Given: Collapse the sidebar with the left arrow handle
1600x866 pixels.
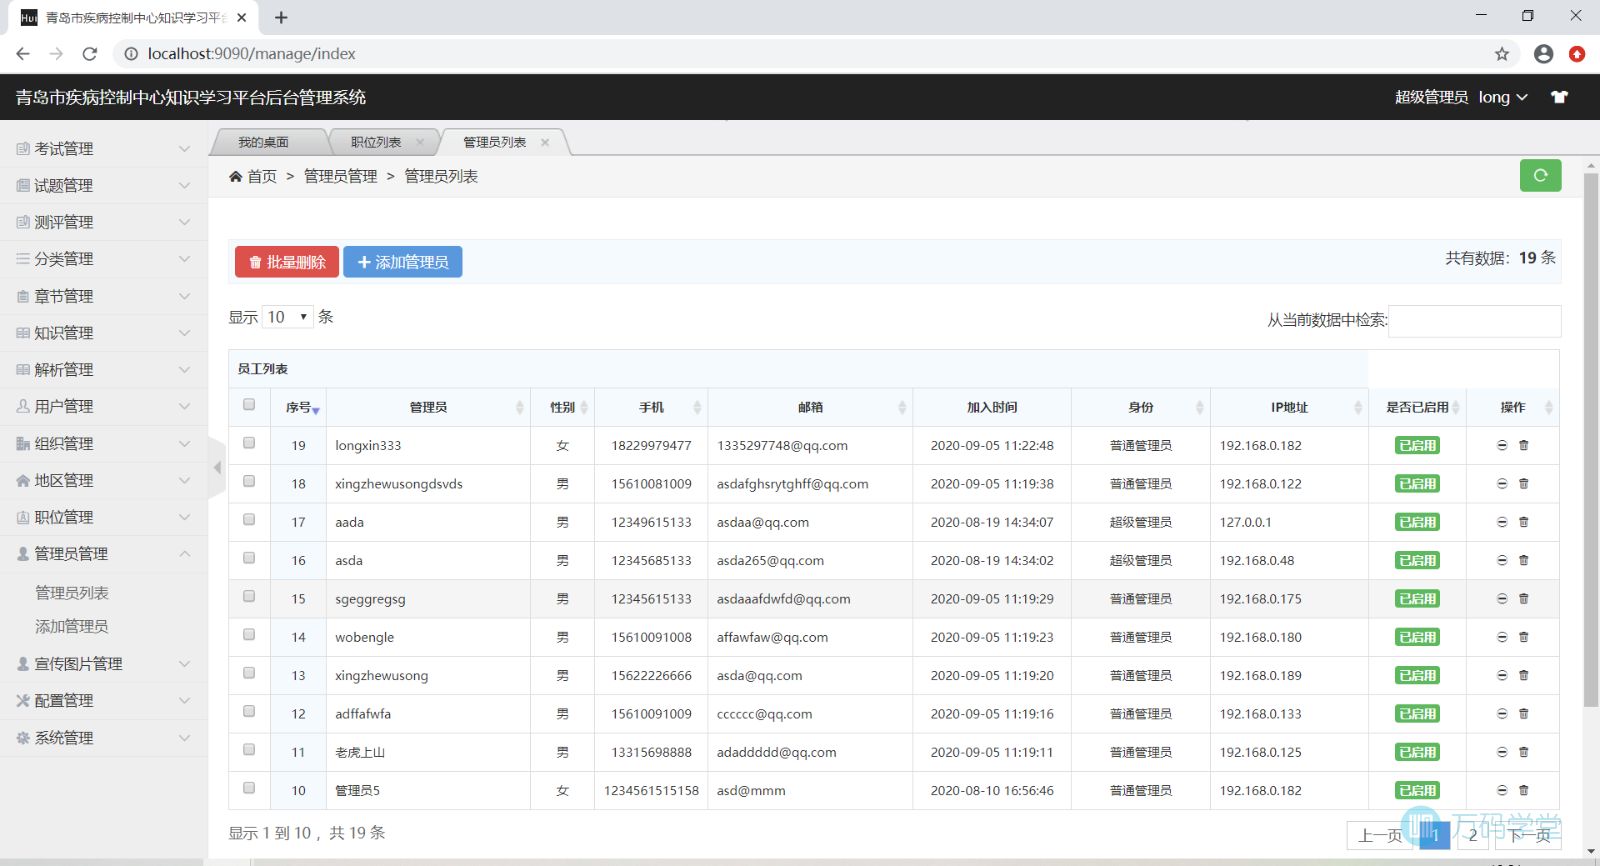Looking at the screenshot, I should [x=217, y=467].
